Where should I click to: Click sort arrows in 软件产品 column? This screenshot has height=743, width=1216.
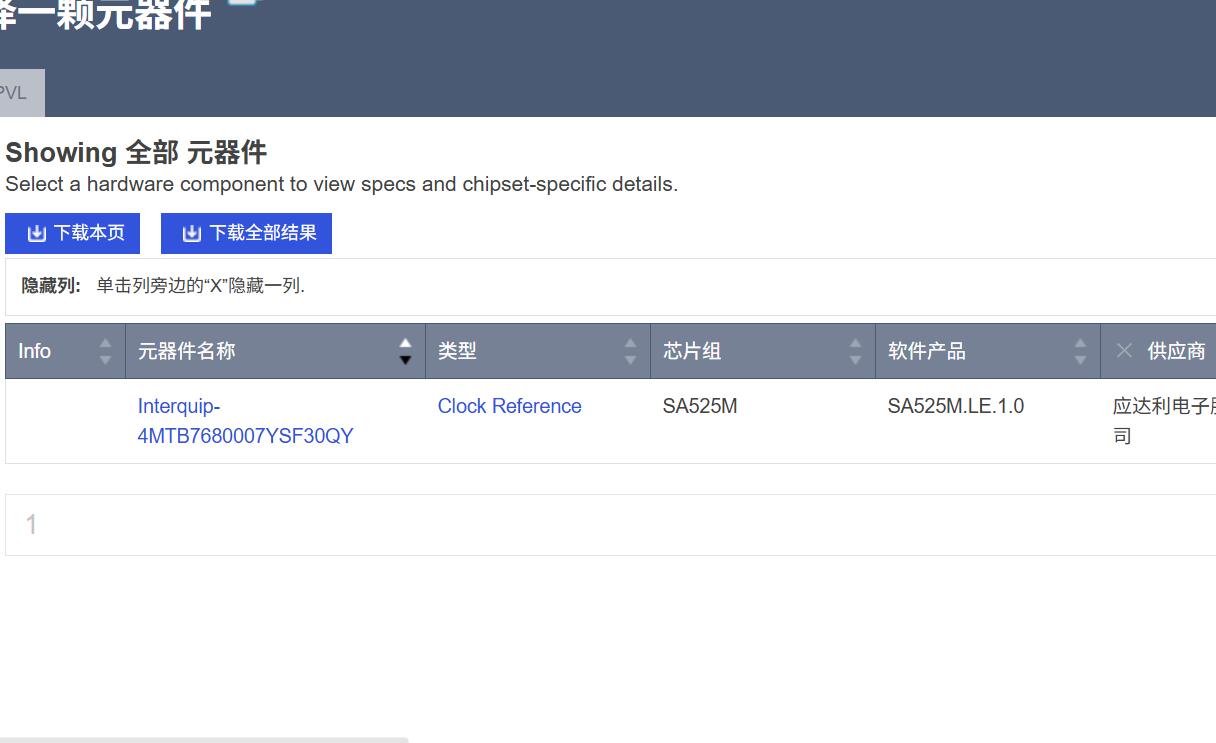coord(1080,351)
